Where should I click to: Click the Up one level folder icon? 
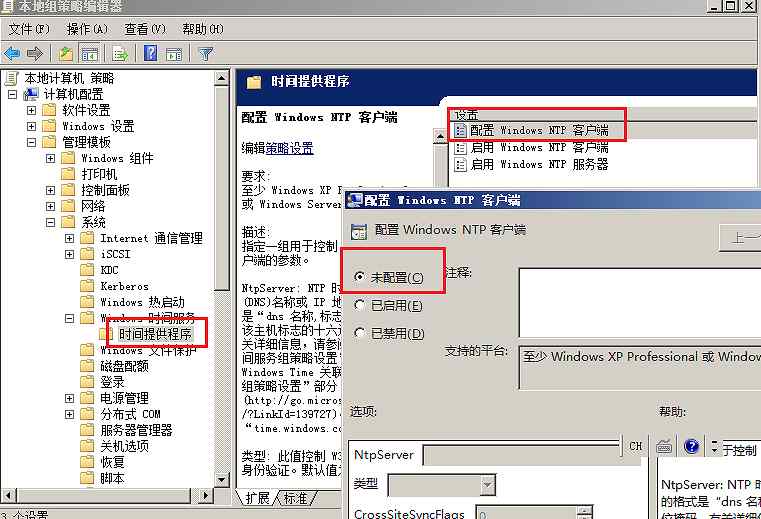[x=66, y=53]
